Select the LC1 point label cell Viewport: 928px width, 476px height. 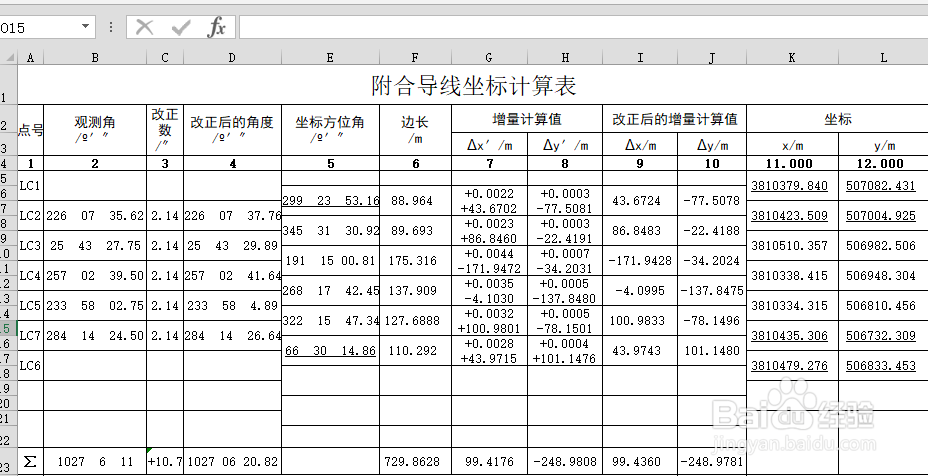[x=31, y=185]
